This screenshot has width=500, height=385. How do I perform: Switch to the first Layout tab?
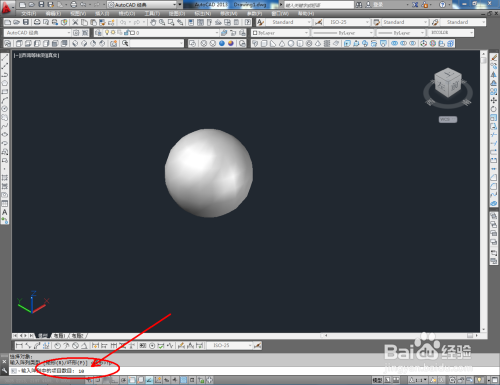(x=60, y=336)
